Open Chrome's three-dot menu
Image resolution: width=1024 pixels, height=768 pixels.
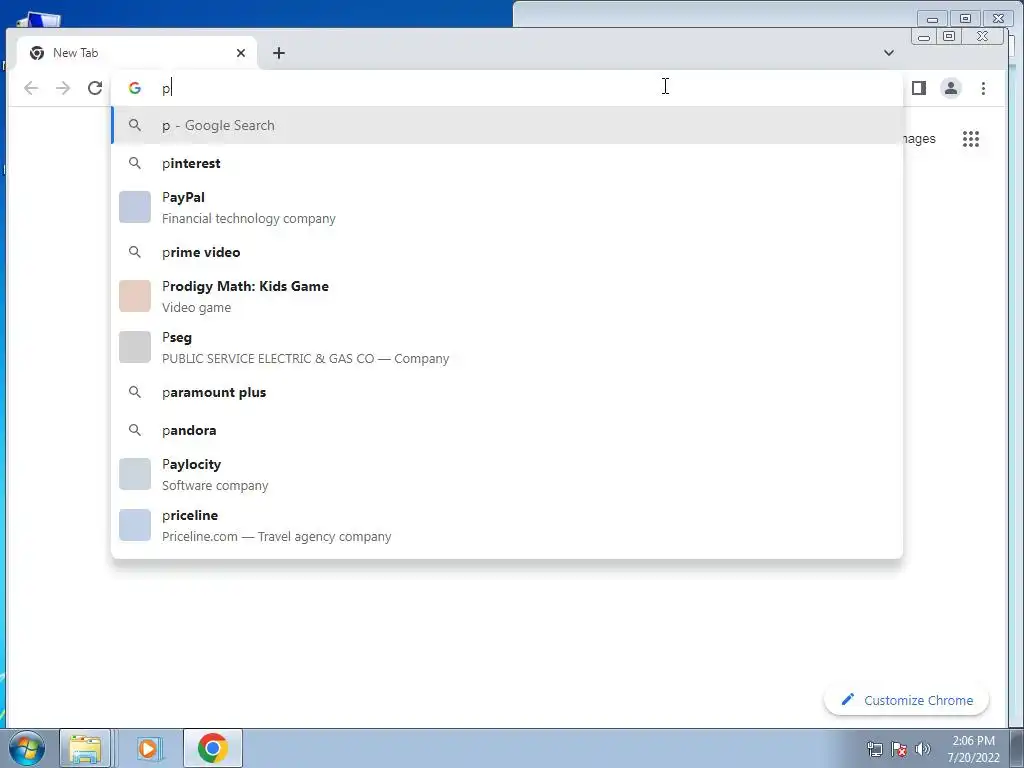(984, 88)
